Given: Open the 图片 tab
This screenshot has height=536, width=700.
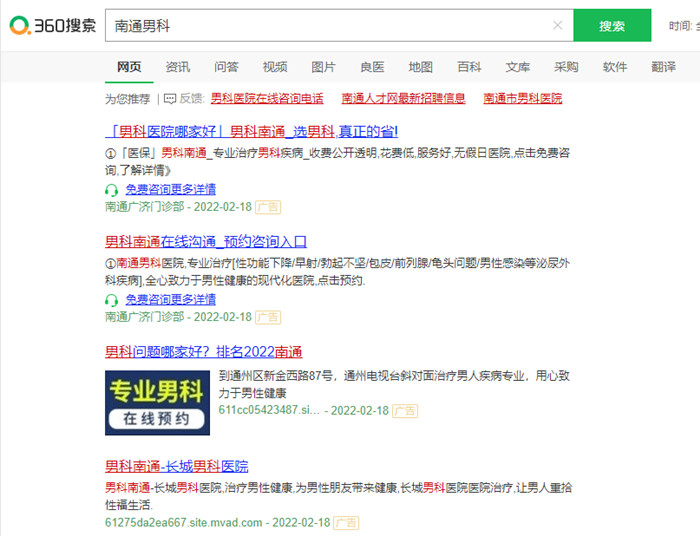Looking at the screenshot, I should [x=324, y=67].
